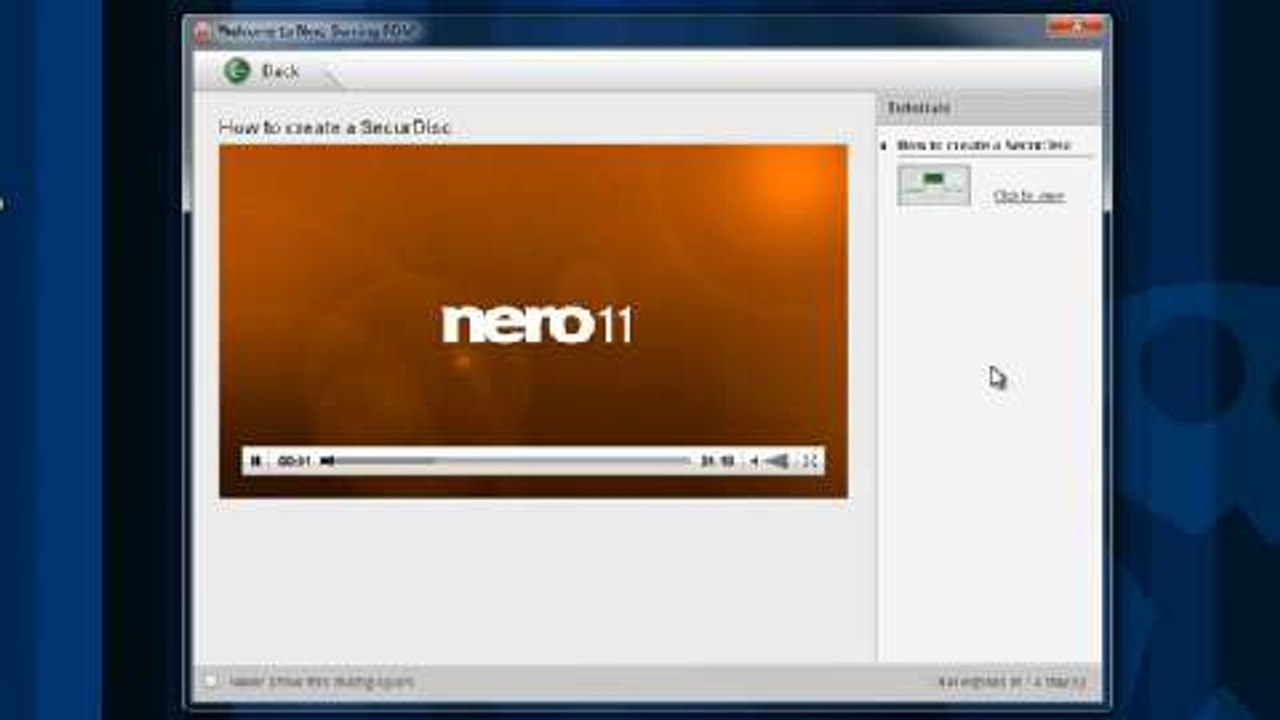
Task: Open the SecurDisc tutorial thumbnail
Action: click(x=934, y=185)
